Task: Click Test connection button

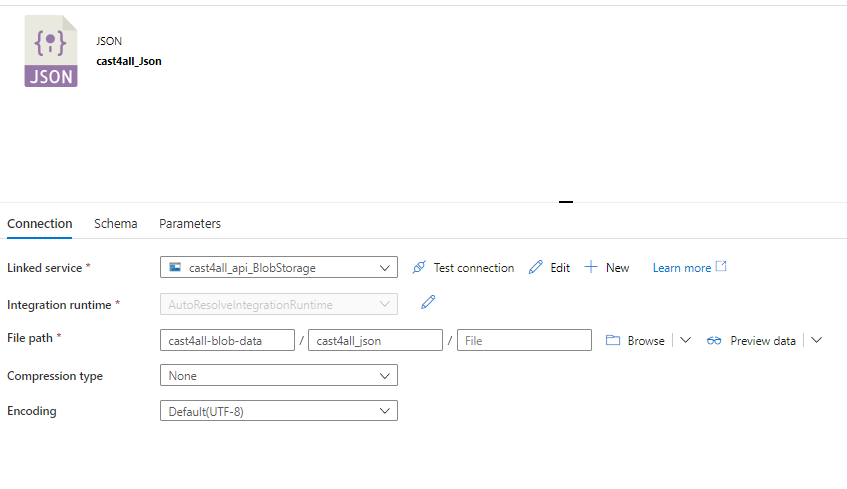Action: point(463,267)
